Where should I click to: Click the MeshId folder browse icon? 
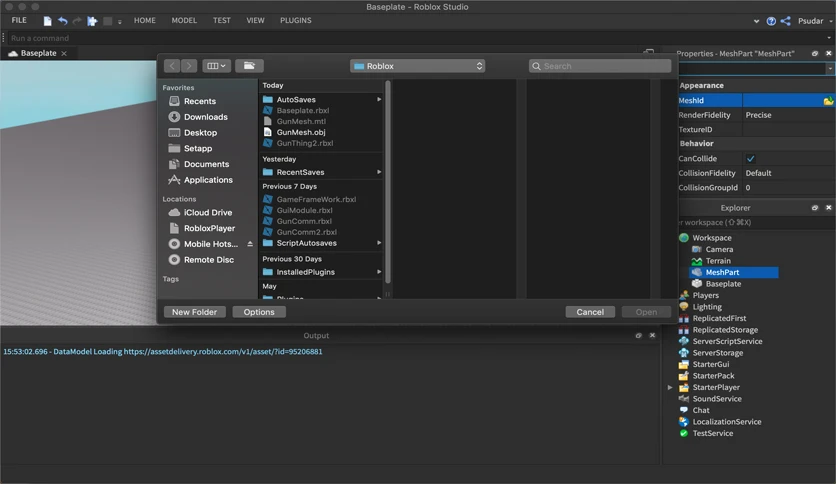tap(828, 100)
